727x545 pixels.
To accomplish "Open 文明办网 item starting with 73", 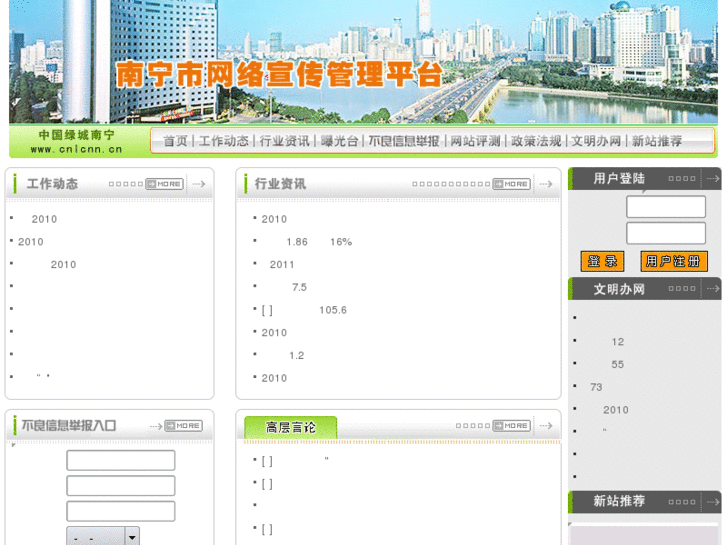I will click(596, 387).
